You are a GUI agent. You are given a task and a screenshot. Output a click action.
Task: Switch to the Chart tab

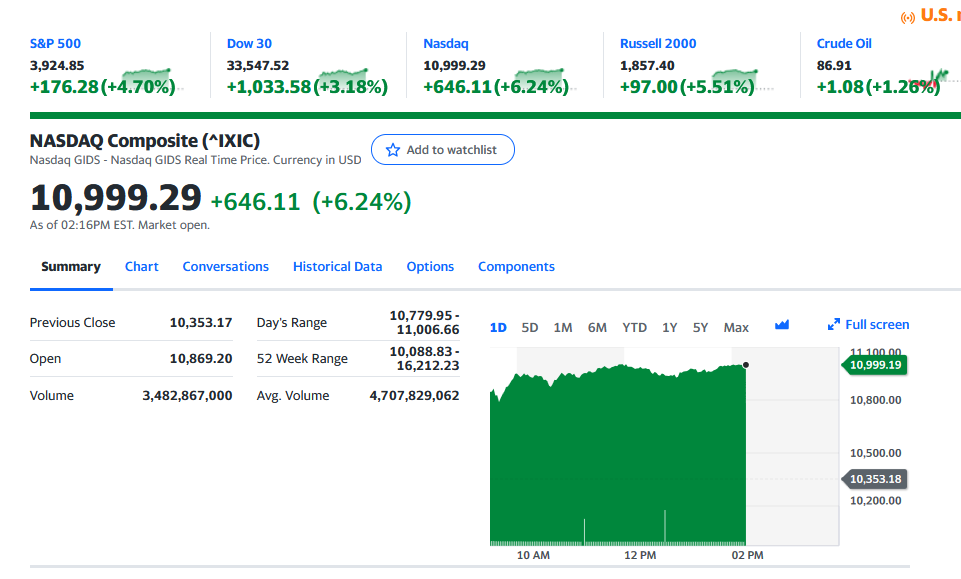[x=142, y=267]
